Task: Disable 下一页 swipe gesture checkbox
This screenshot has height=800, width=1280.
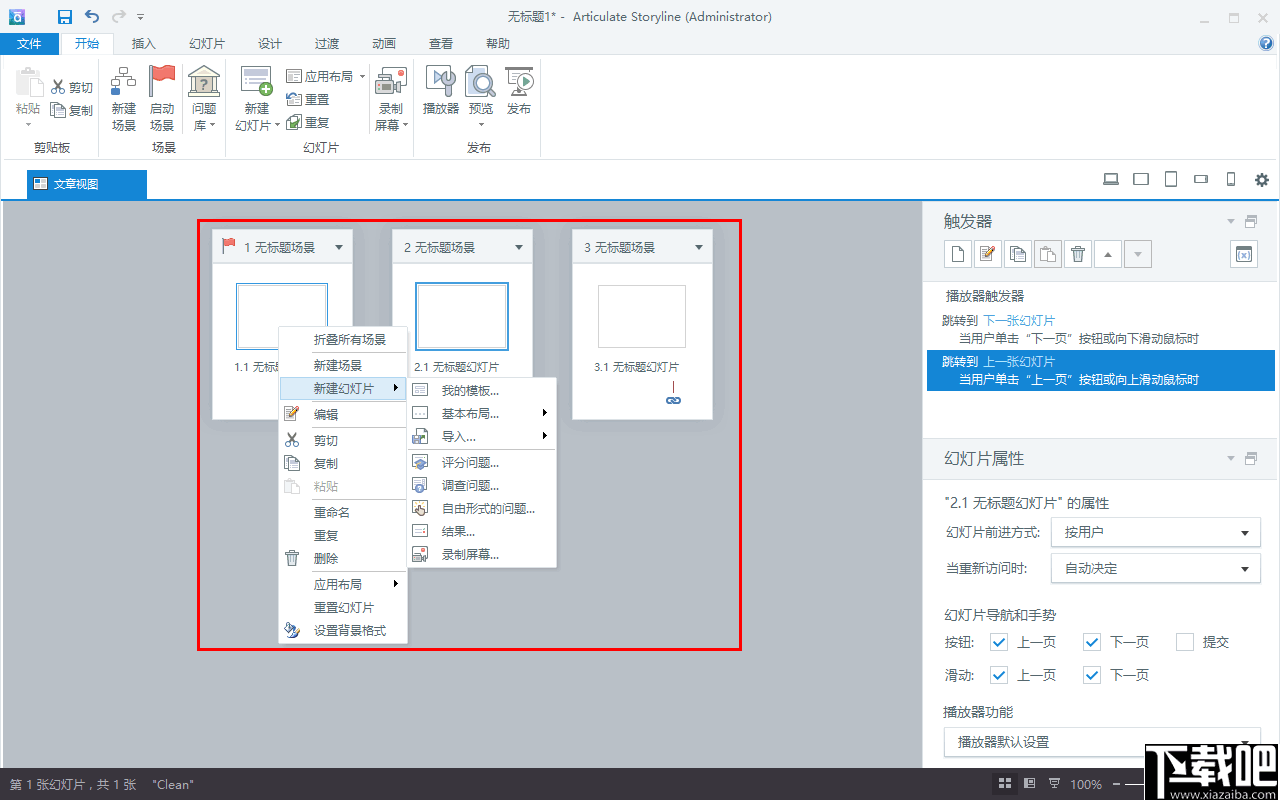Action: tap(1091, 674)
